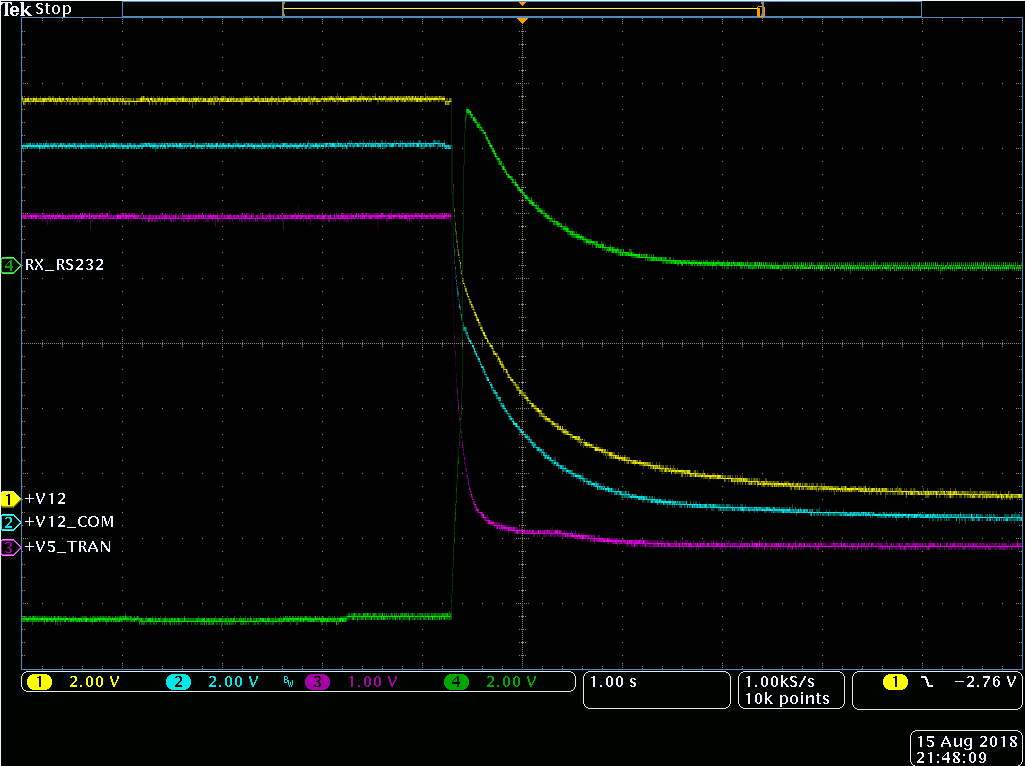Select the yellow channel 1 badge in readout
Screen dimensions: 1025x766
(40, 683)
